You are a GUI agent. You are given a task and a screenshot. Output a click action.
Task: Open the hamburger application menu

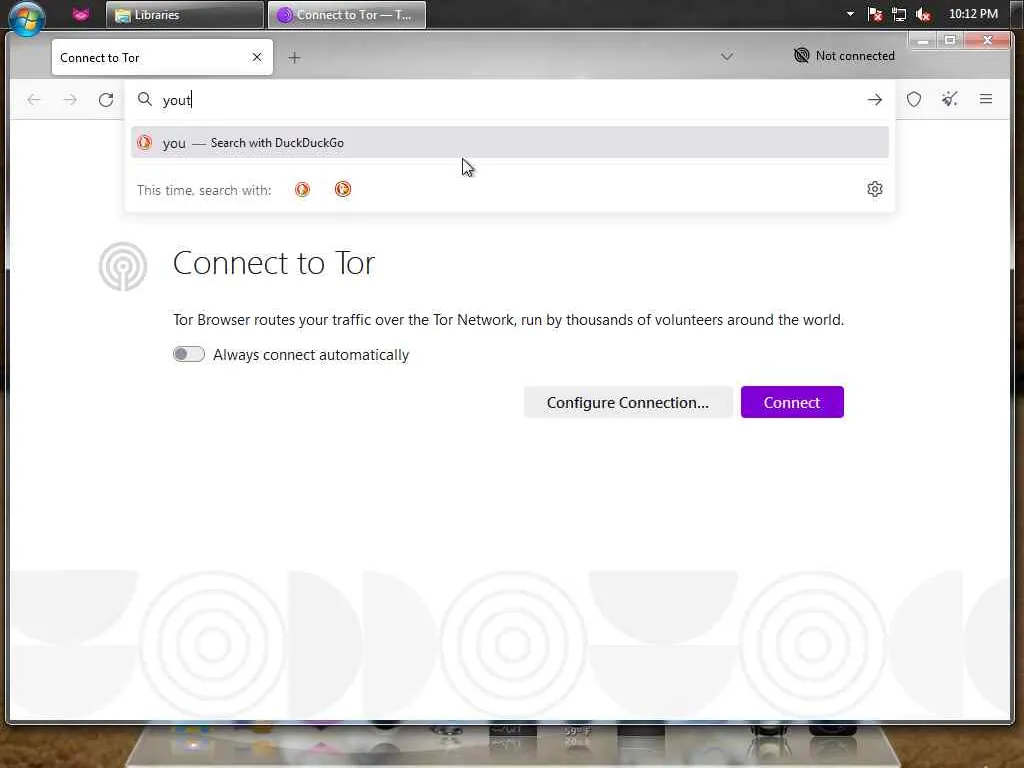(985, 99)
